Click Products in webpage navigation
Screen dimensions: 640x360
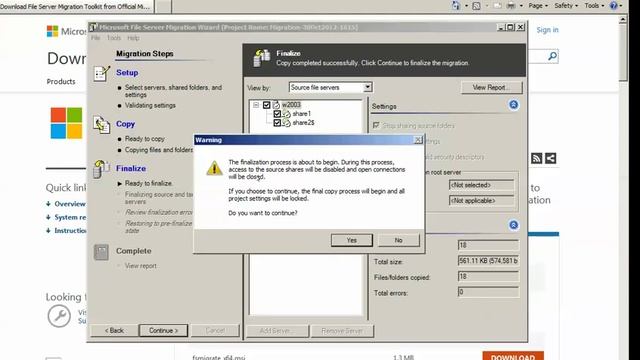[x=61, y=81]
